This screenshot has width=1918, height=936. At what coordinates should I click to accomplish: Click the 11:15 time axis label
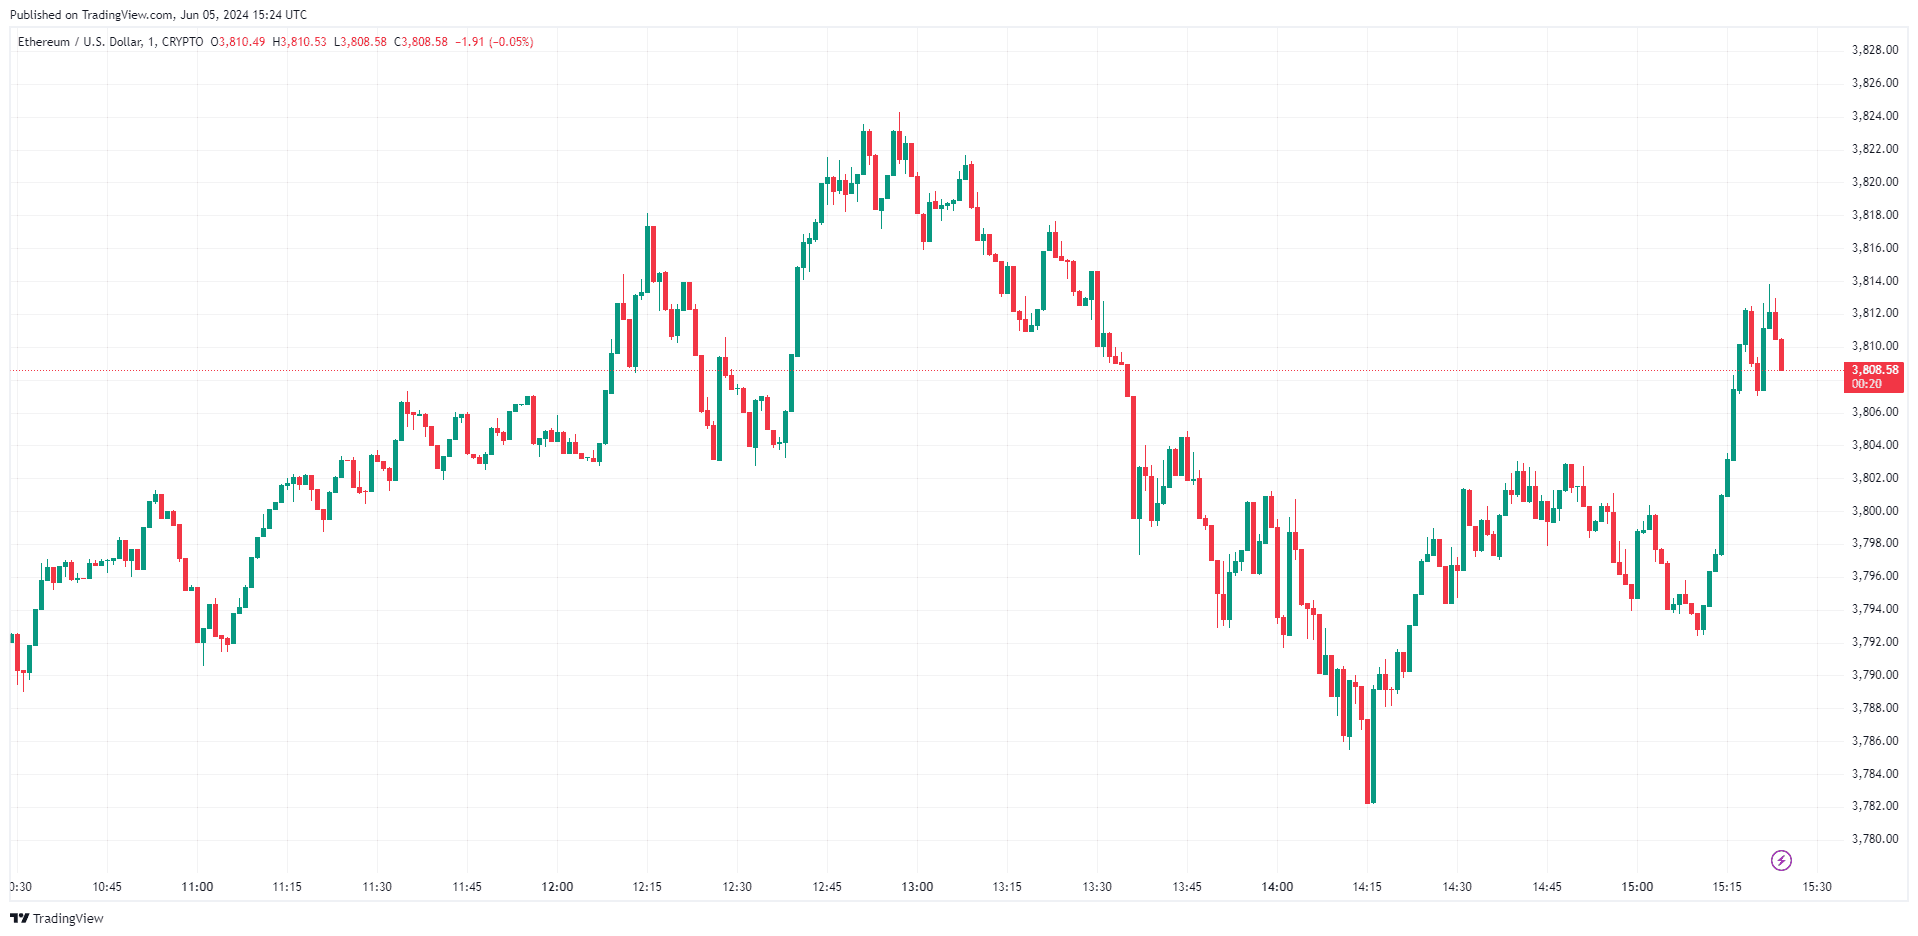[287, 887]
